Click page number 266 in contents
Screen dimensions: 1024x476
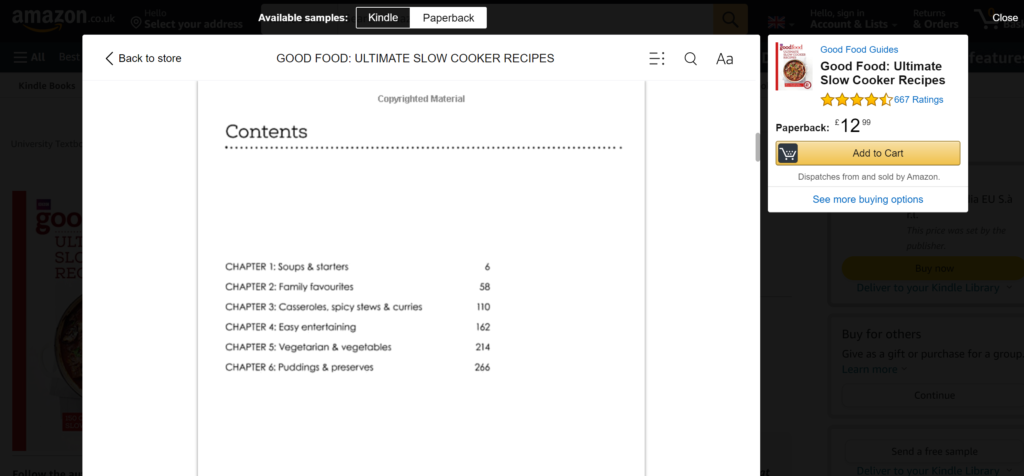click(x=482, y=368)
